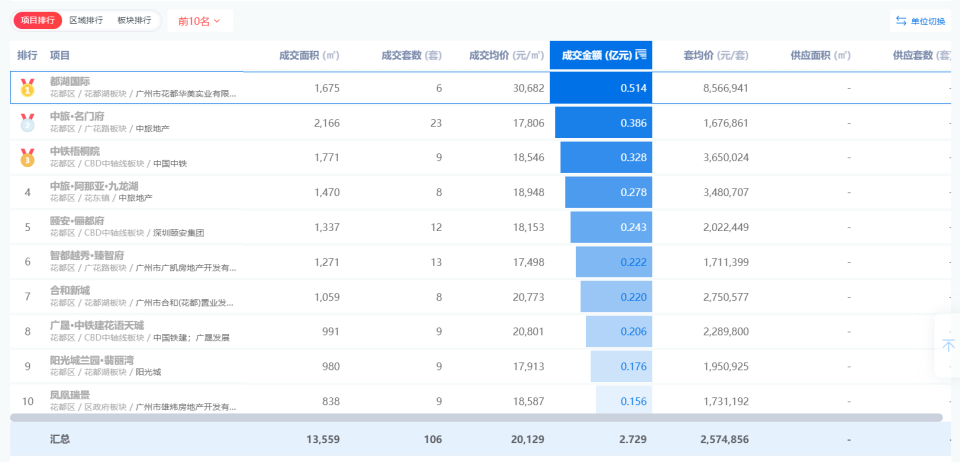Click the 0.156 amount bar for 凤凰瑞景
Viewport: 960px width, 462px height.
(624, 400)
